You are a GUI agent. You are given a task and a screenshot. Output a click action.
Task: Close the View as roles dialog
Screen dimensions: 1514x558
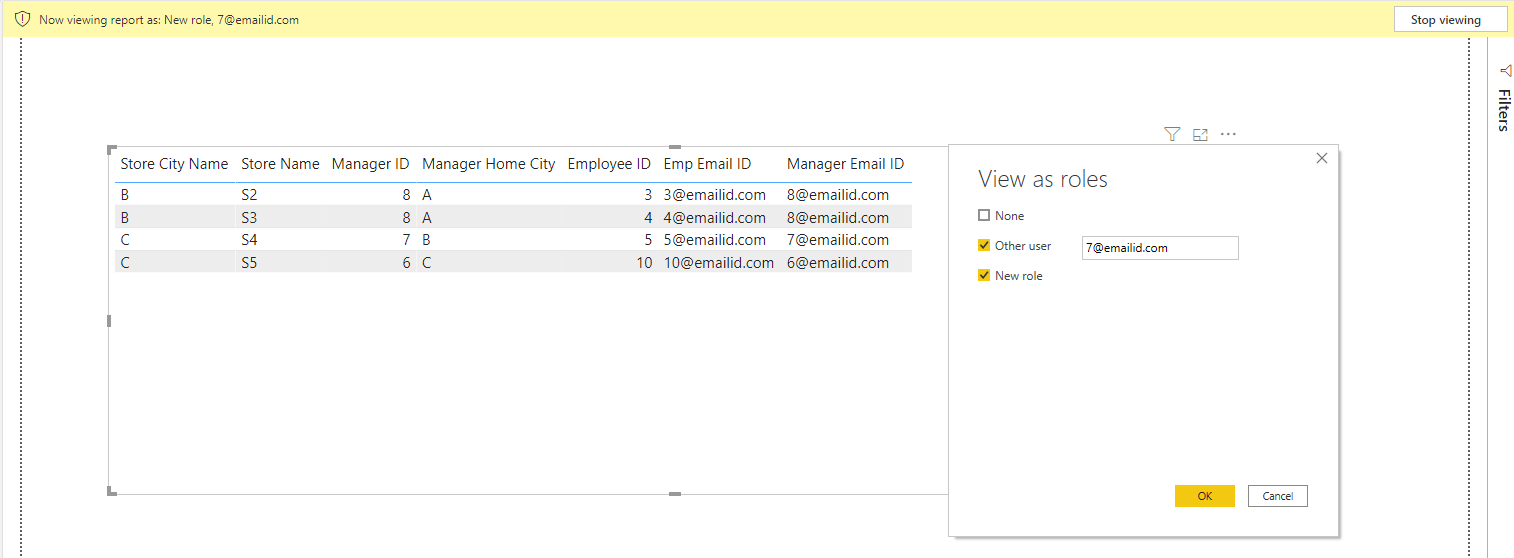[x=1322, y=158]
